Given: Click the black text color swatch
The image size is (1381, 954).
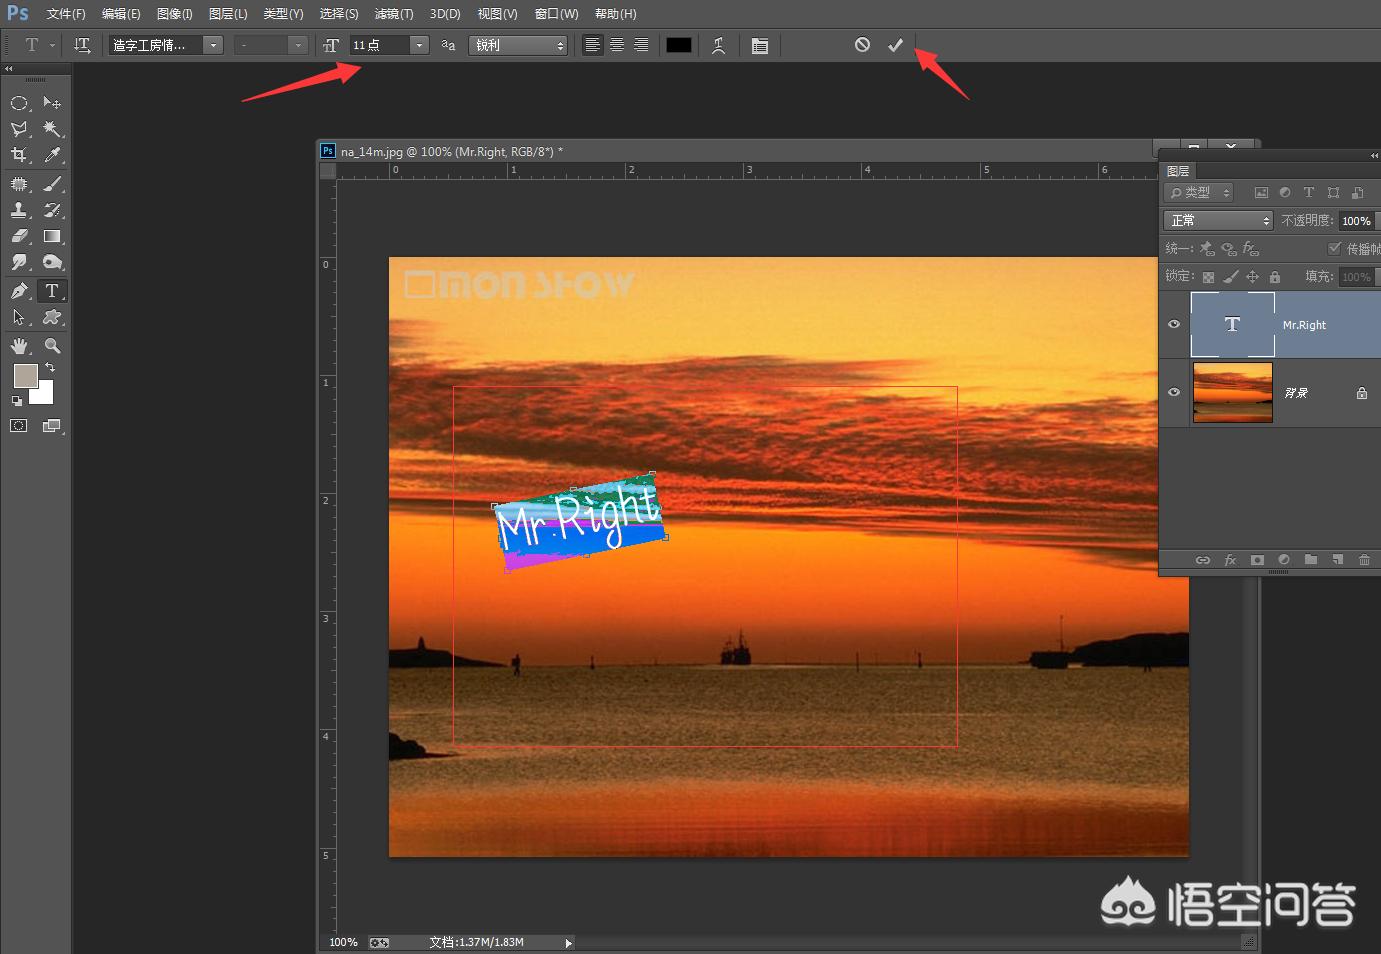Looking at the screenshot, I should [x=679, y=45].
